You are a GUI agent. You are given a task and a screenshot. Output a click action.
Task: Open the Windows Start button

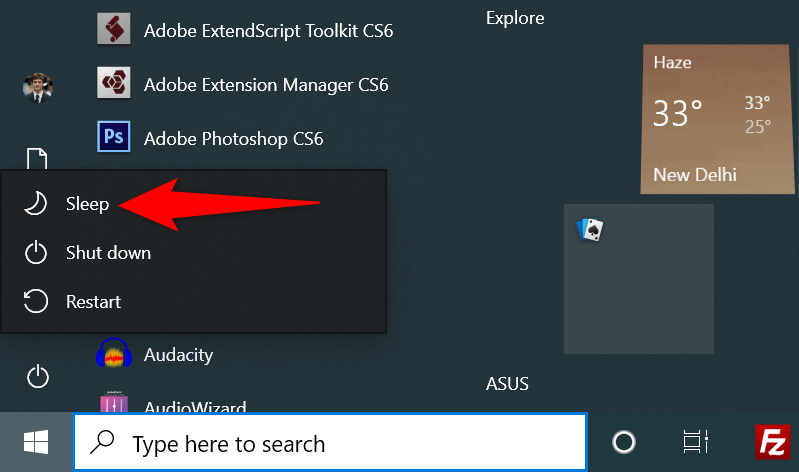[x=37, y=442]
